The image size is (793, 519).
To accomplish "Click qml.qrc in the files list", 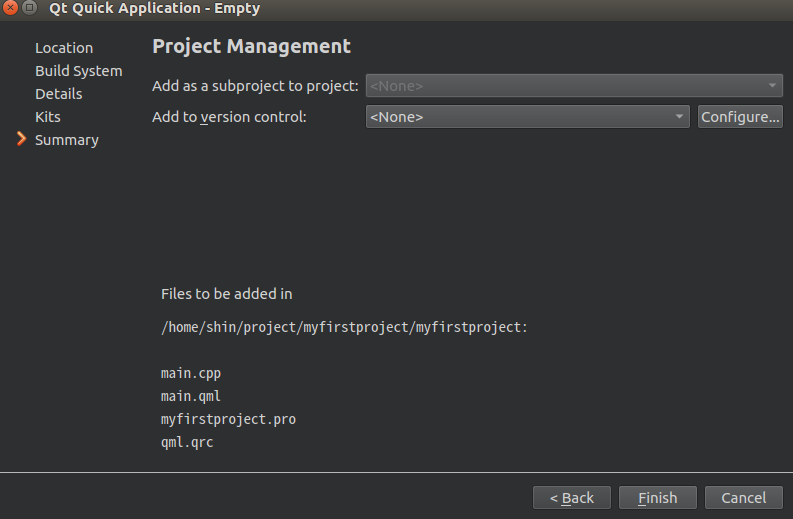I will click(187, 442).
